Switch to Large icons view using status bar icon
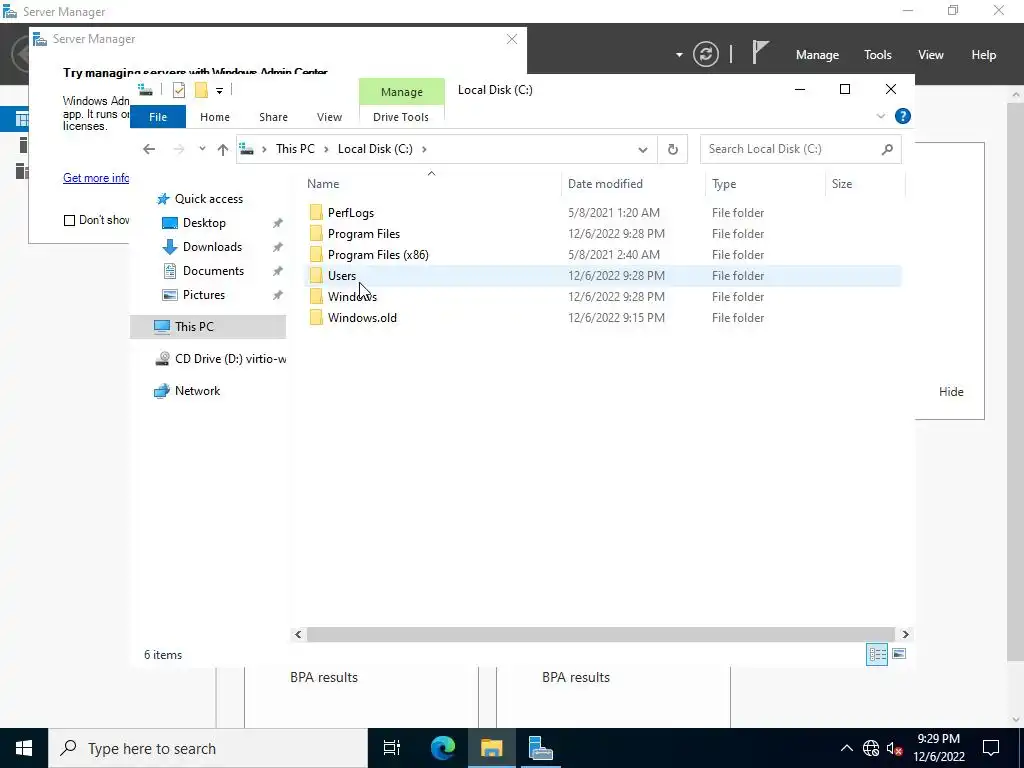 (x=899, y=654)
